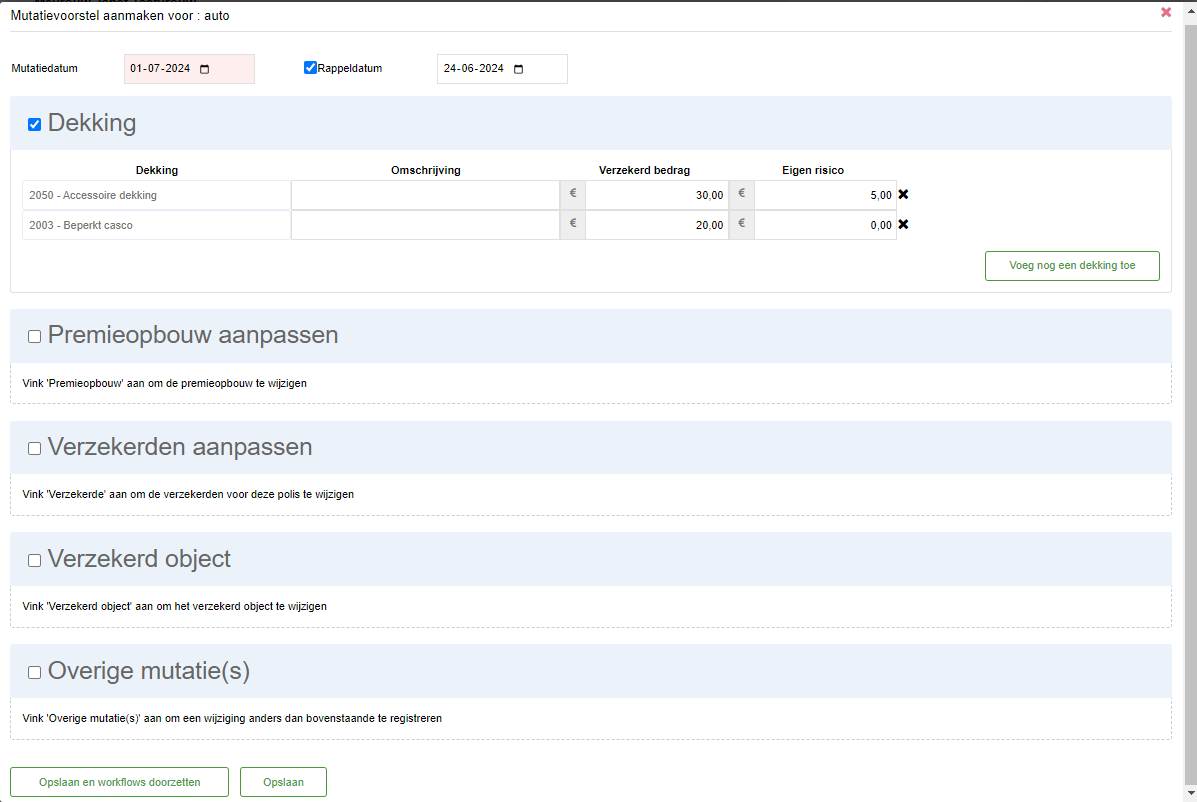Click the hint text about Overige mutatie(s)
Screen dimensions: 1197x802
pos(232,718)
